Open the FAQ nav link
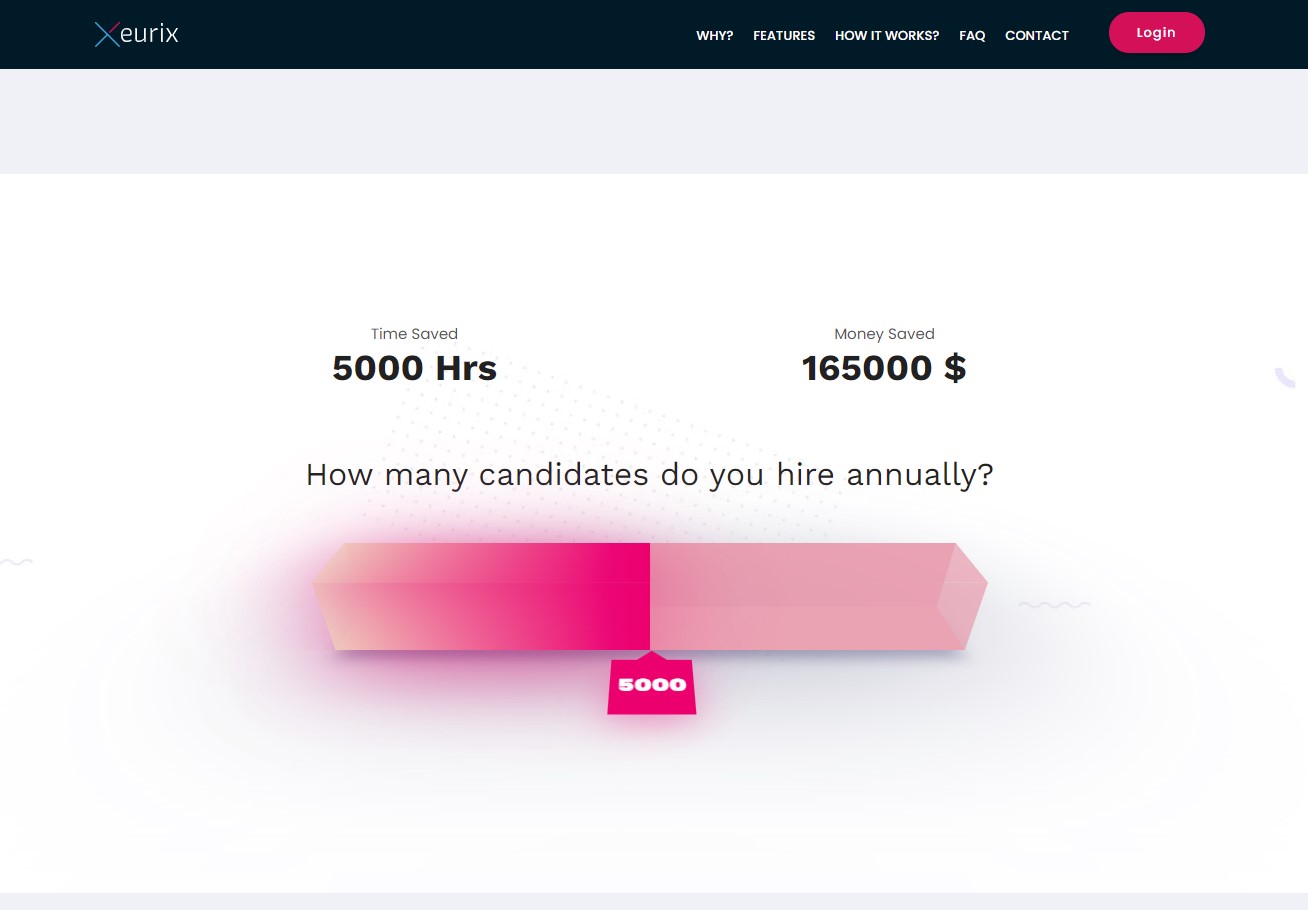Image resolution: width=1308 pixels, height=910 pixels. pos(972,35)
